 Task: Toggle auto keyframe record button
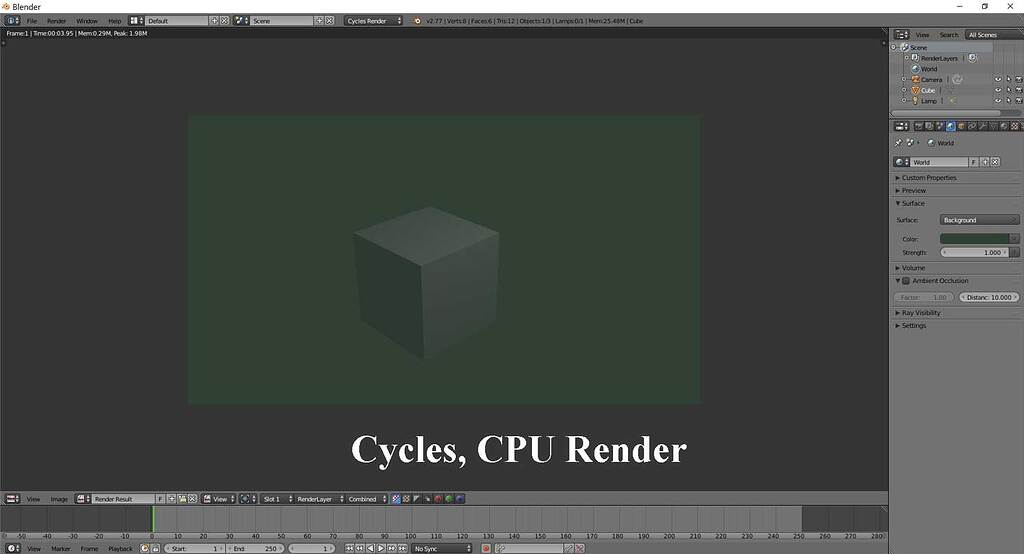[x=486, y=549]
